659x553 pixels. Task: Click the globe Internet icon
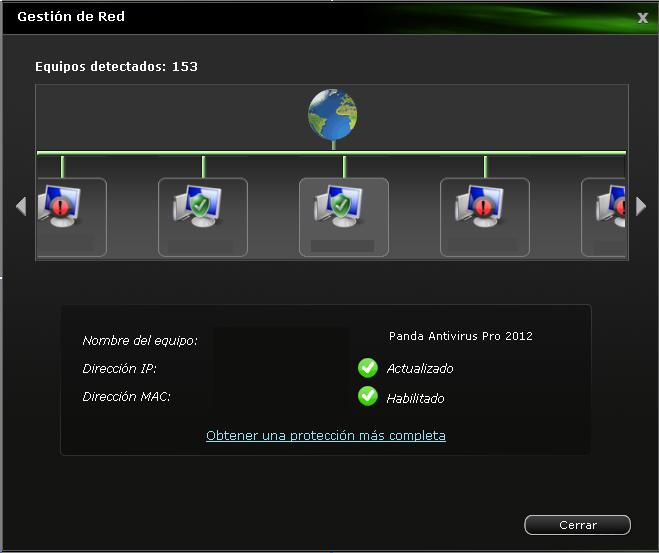[332, 115]
